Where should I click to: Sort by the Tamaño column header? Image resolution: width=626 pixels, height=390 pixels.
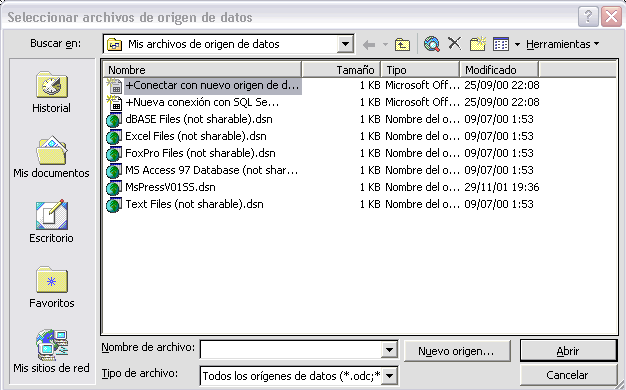point(341,69)
